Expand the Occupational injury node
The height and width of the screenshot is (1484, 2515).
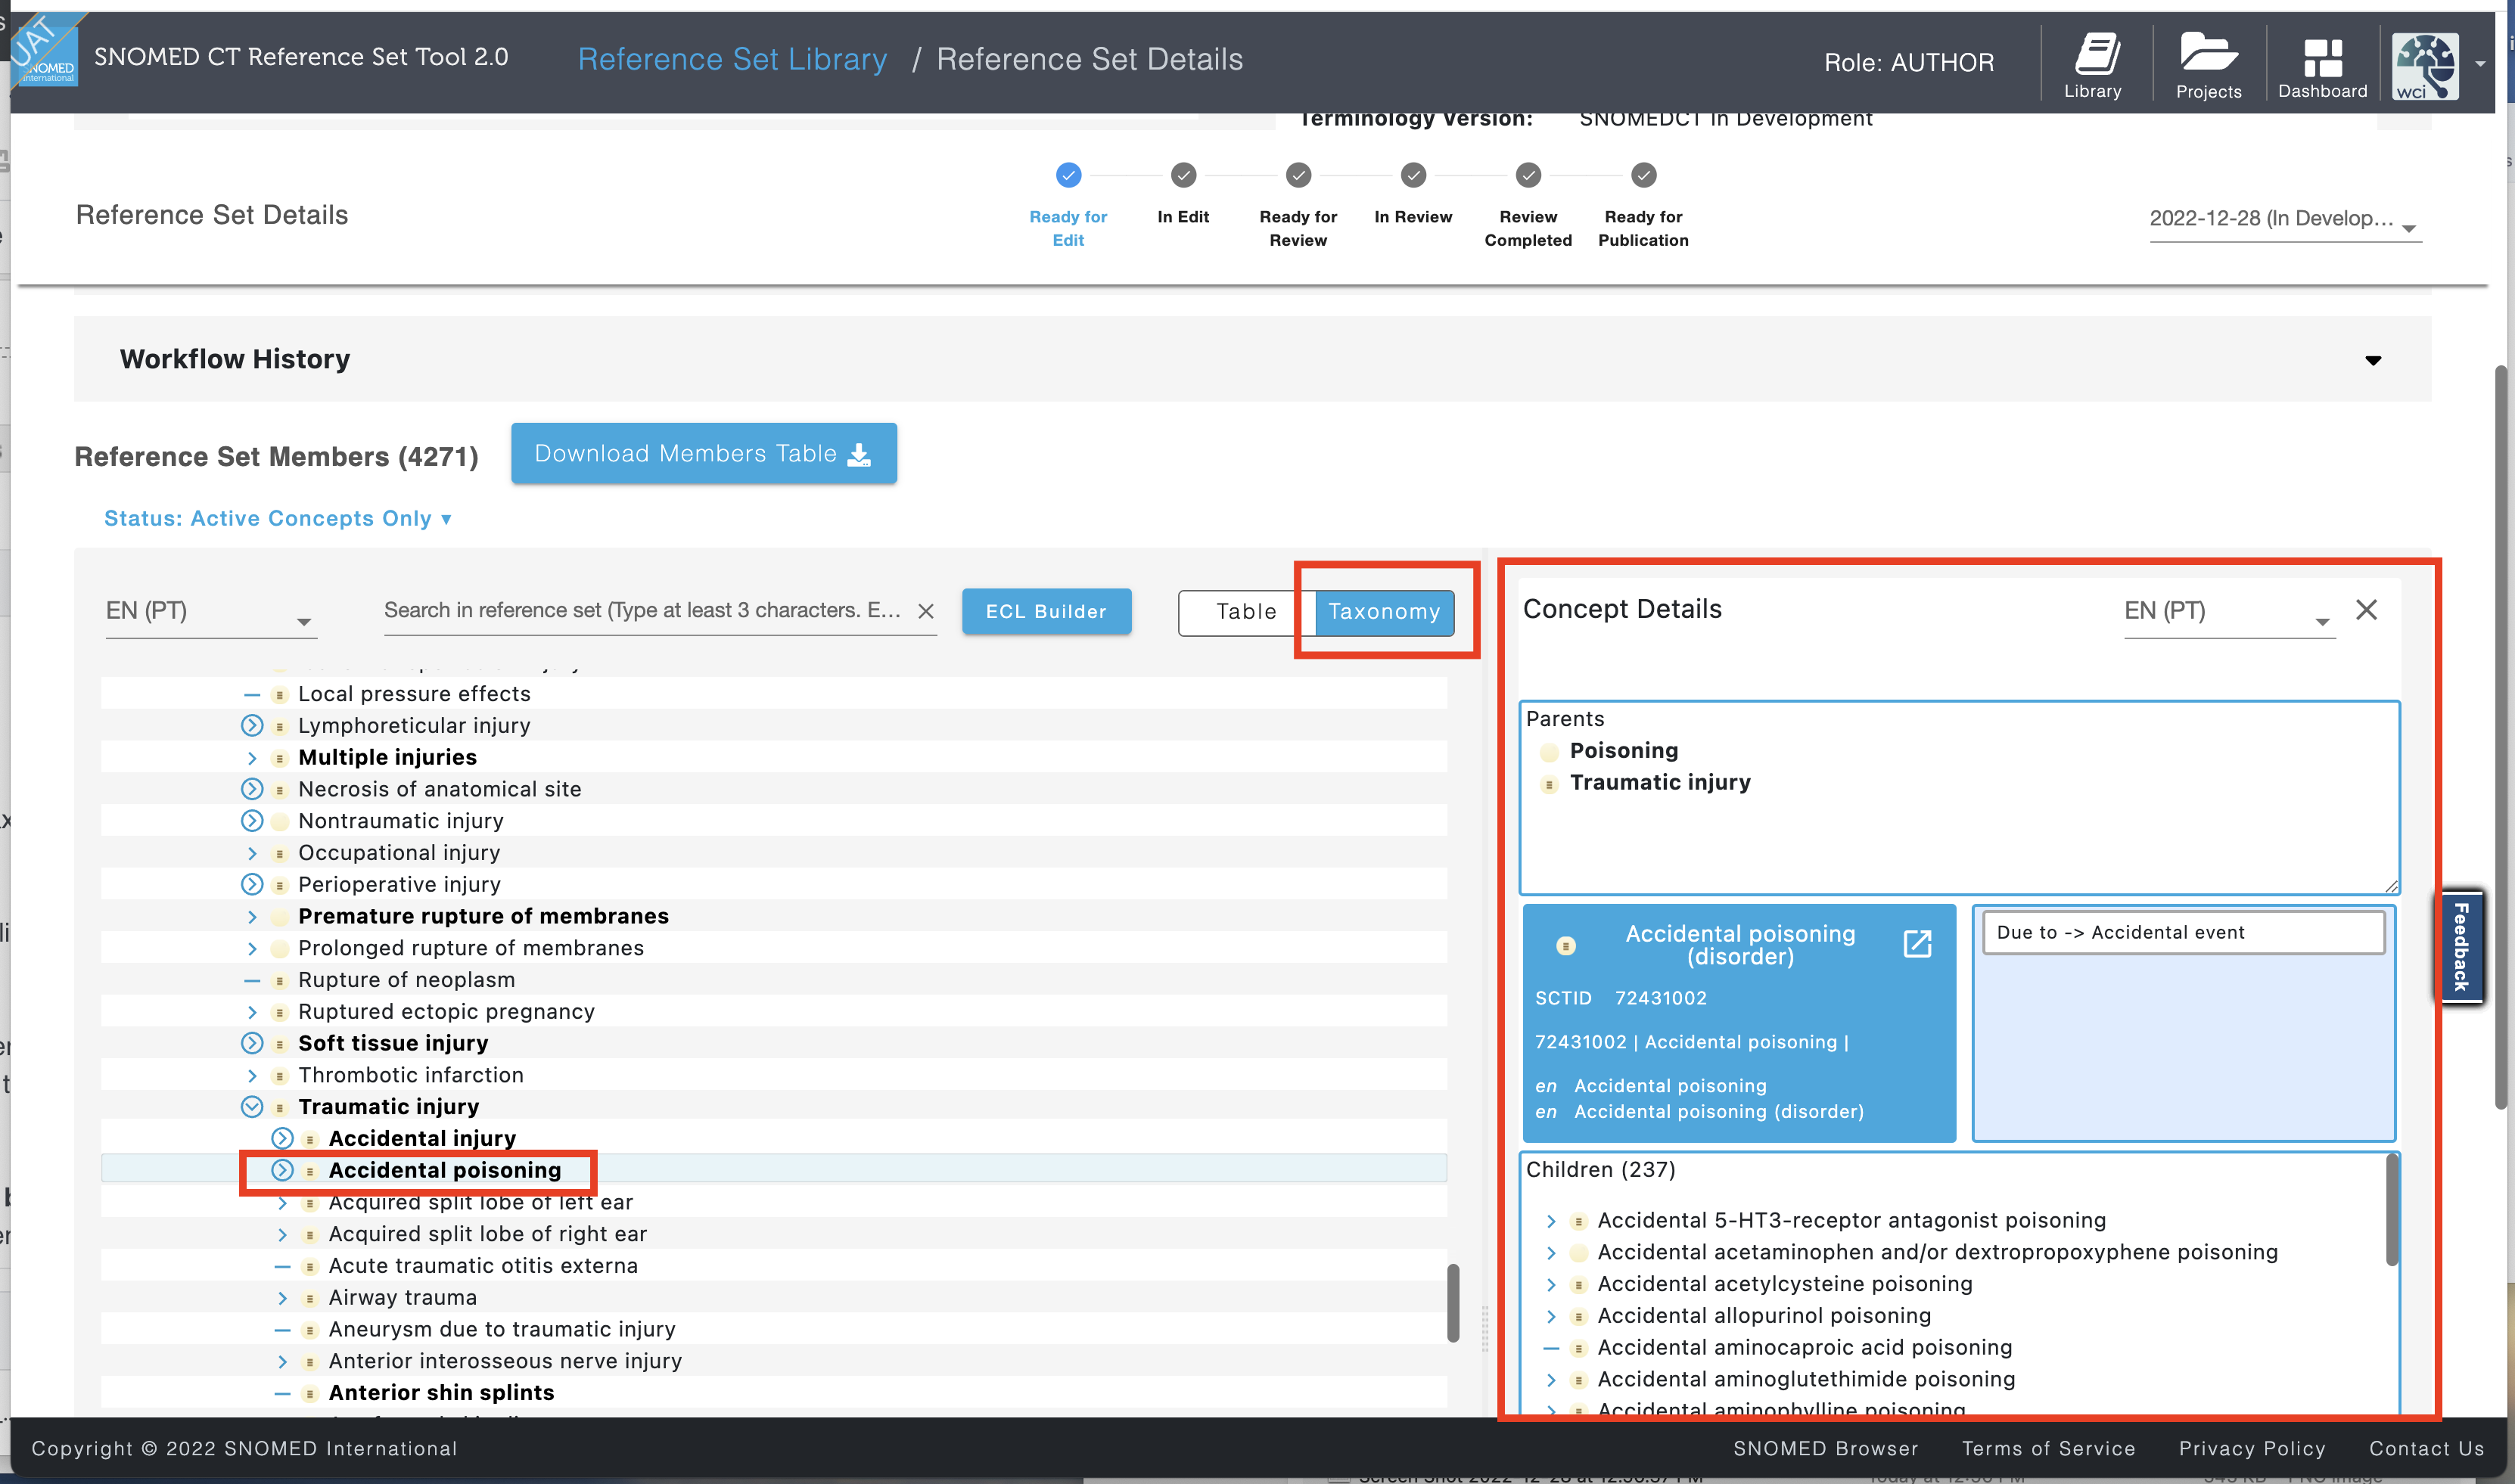tap(252, 853)
